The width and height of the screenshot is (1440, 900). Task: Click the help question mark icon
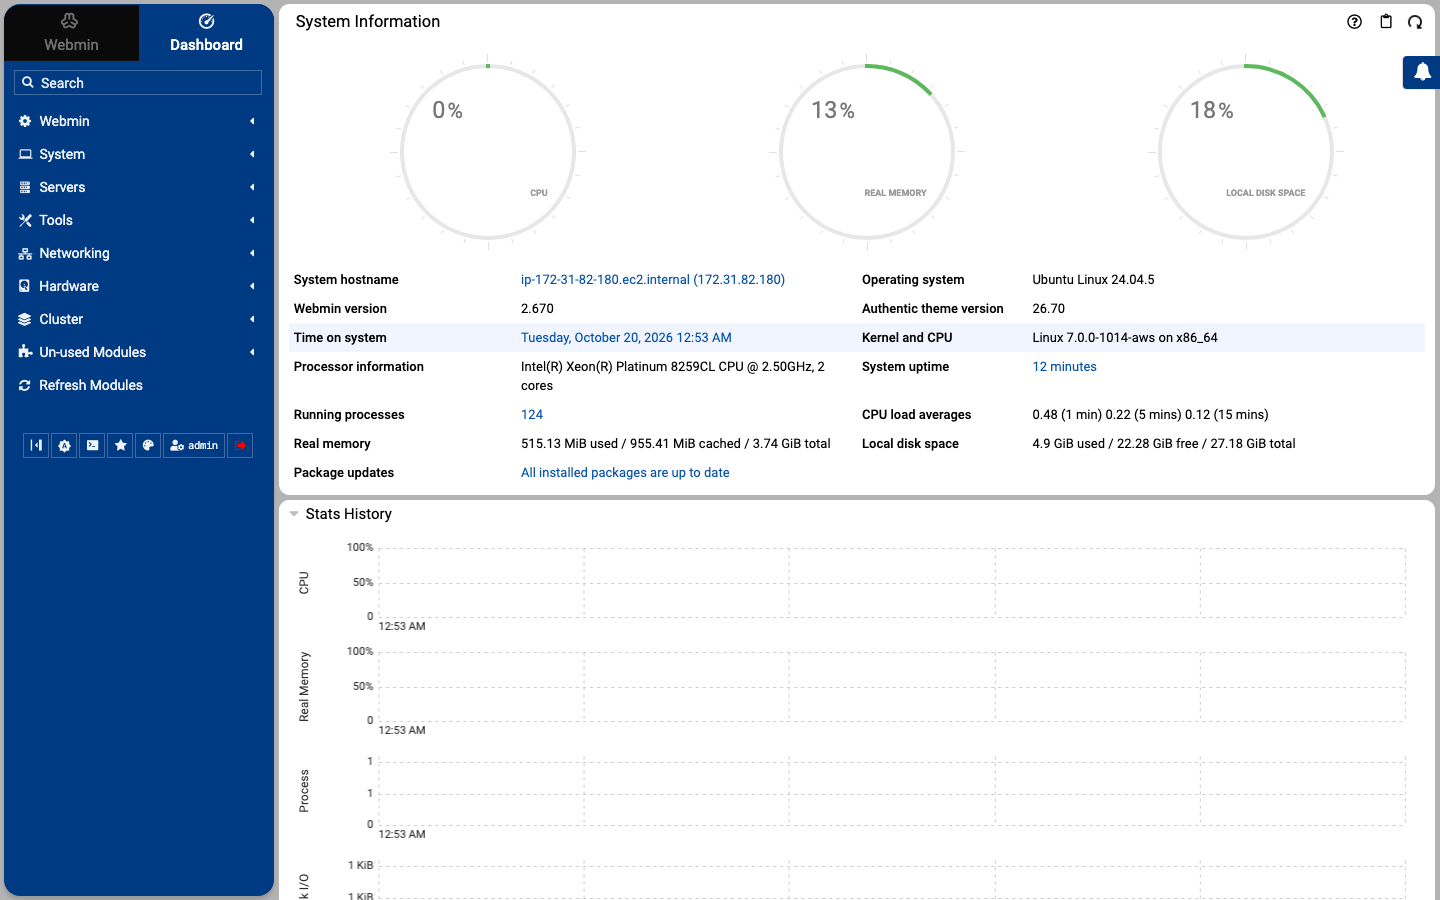pos(1354,22)
